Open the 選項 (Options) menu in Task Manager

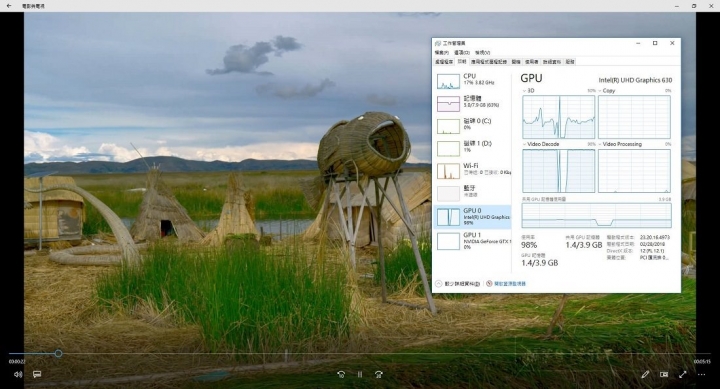(x=461, y=52)
